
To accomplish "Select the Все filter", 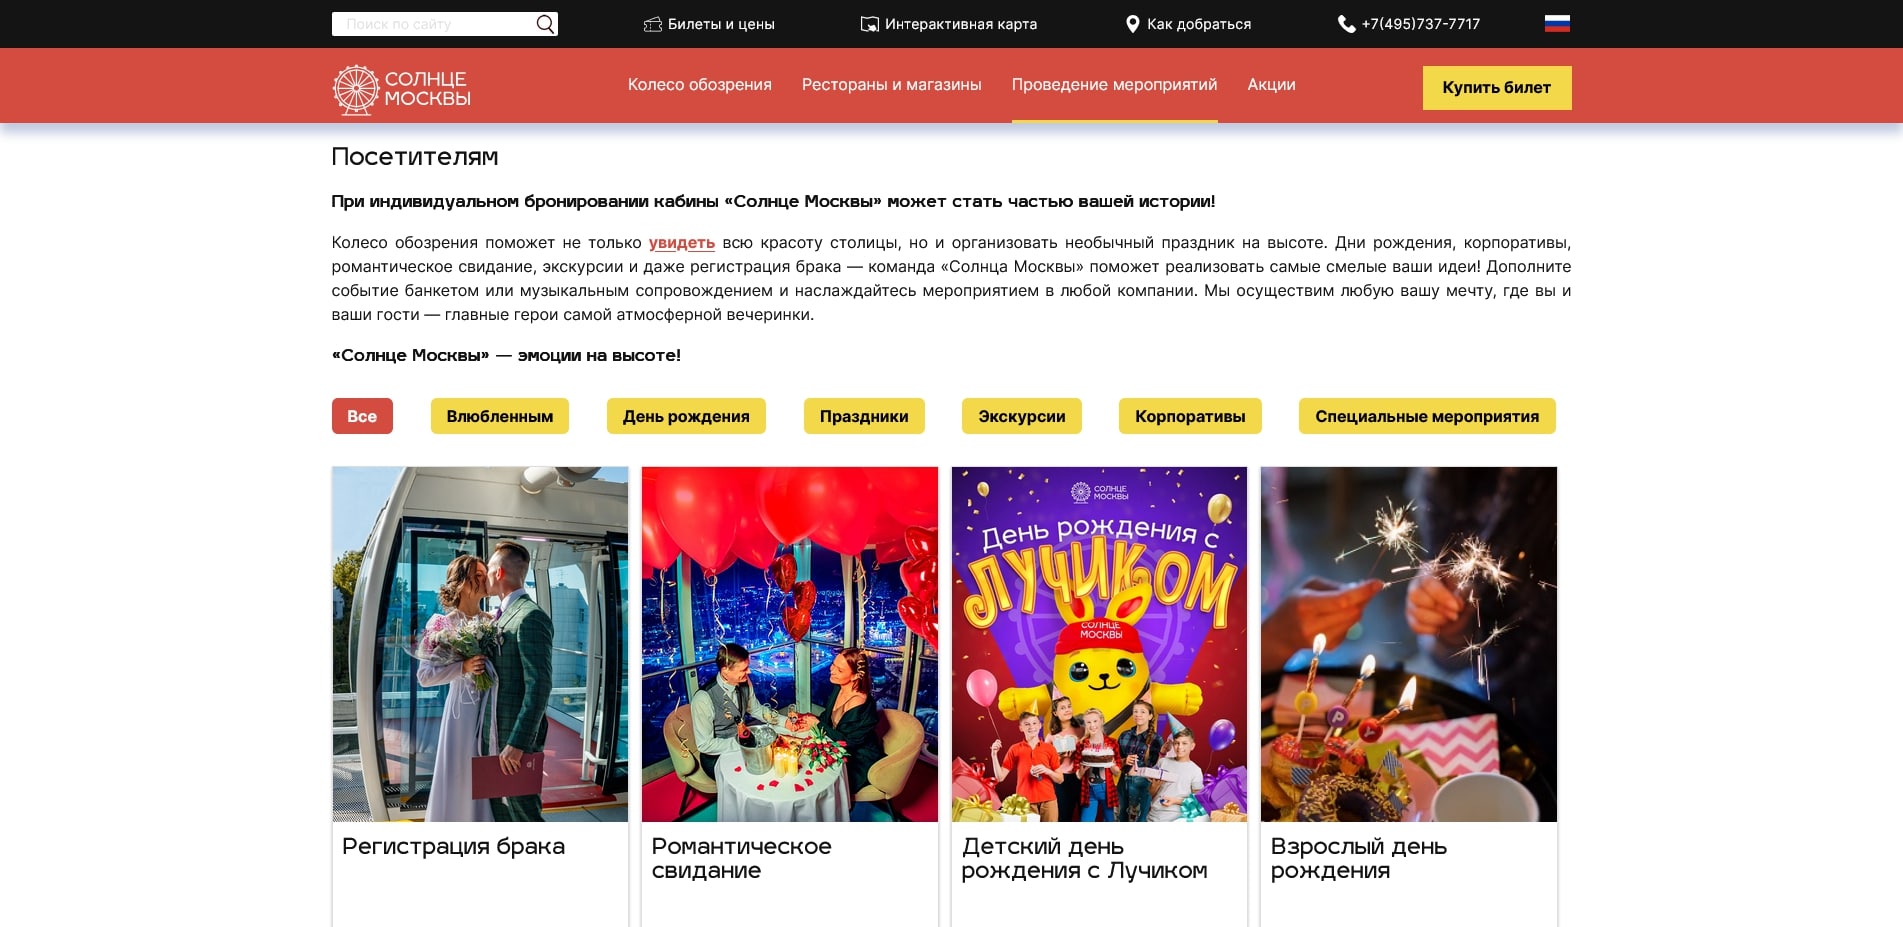I will pyautogui.click(x=362, y=416).
